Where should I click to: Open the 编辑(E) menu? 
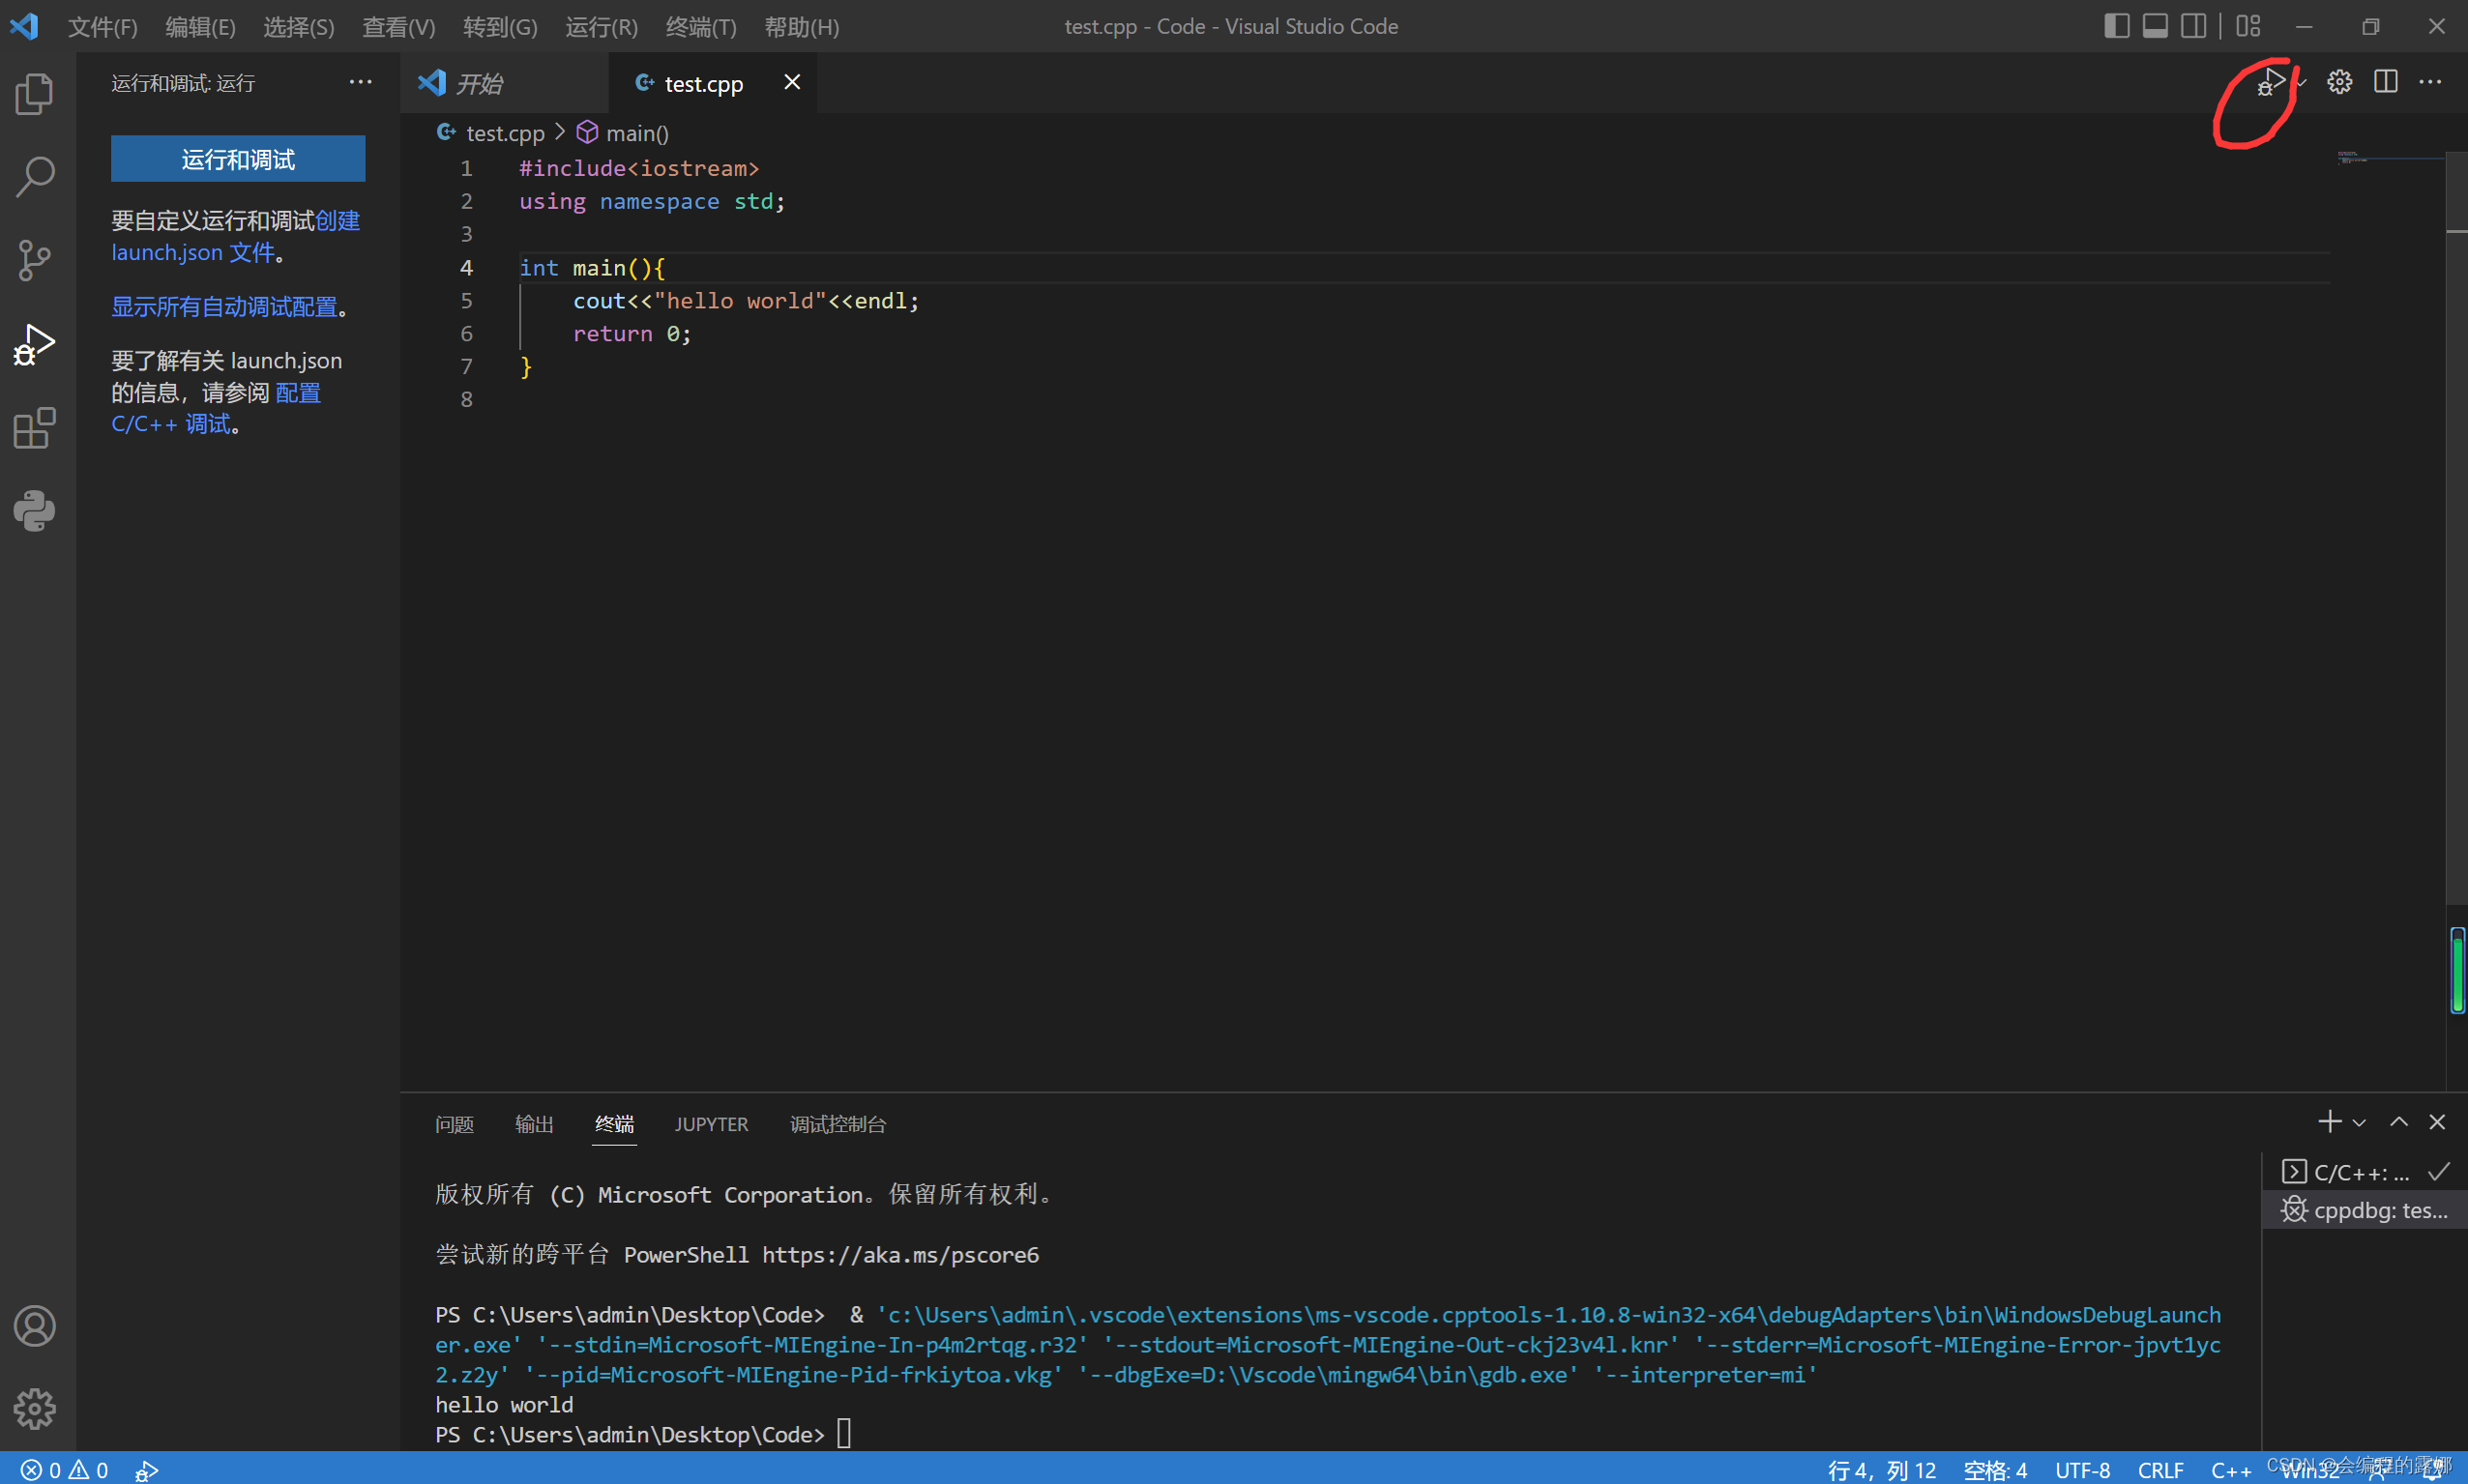200,27
